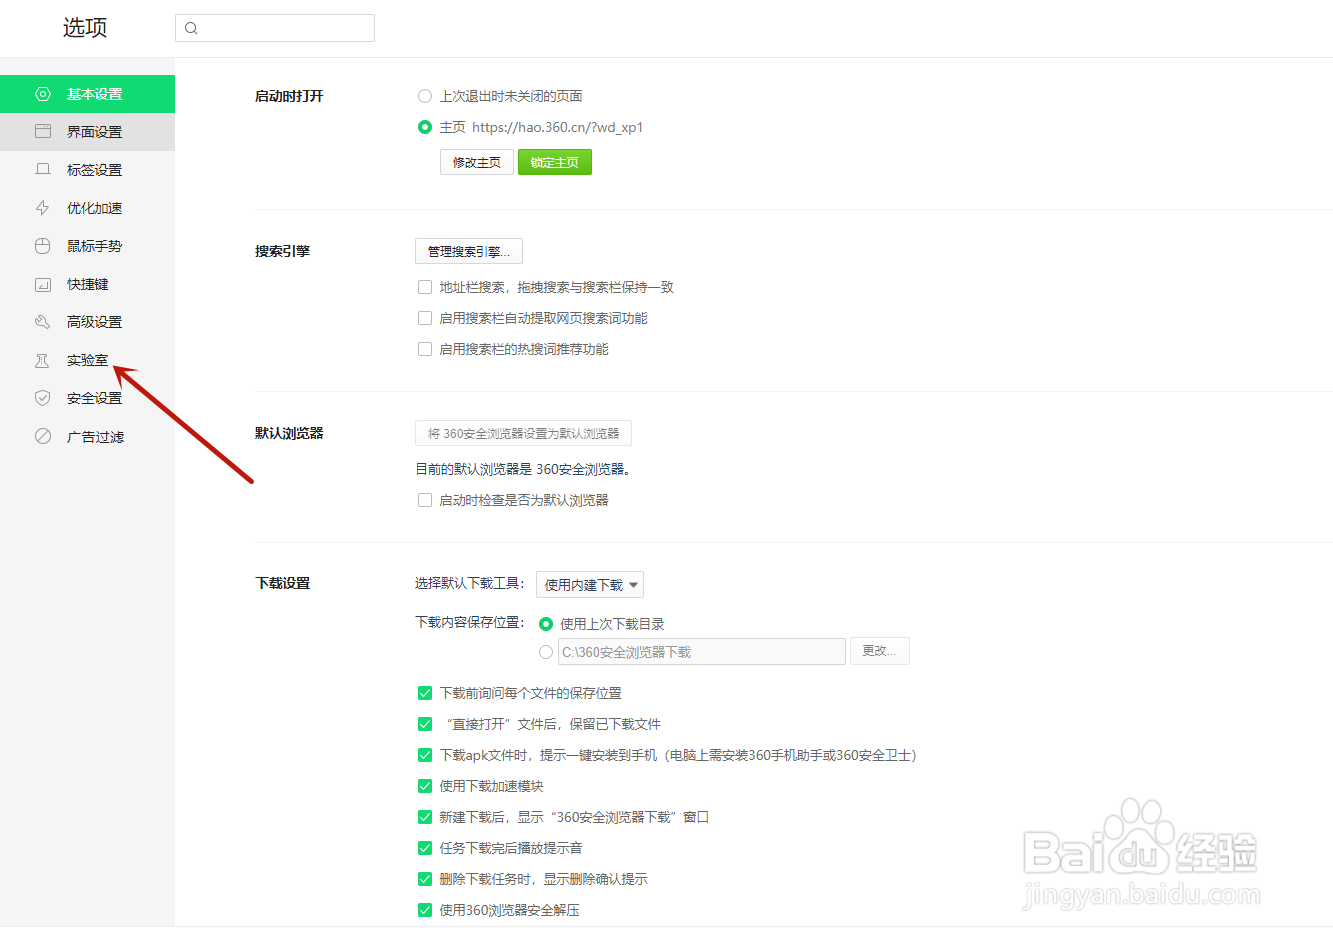Click the C:\360安全浏览器下载 path field
The height and width of the screenshot is (940, 1333).
(702, 652)
